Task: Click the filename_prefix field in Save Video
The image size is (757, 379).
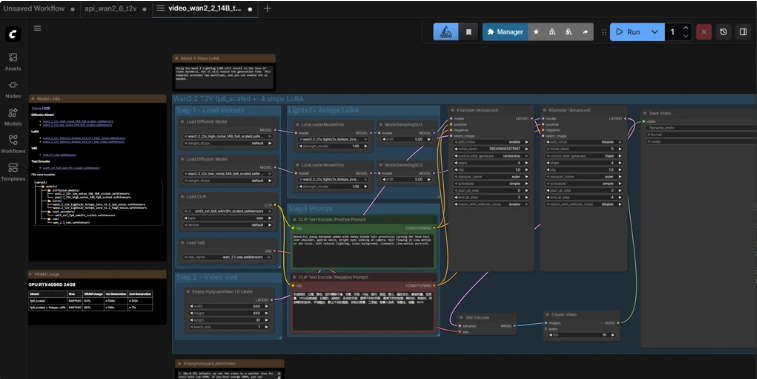Action: (701, 128)
